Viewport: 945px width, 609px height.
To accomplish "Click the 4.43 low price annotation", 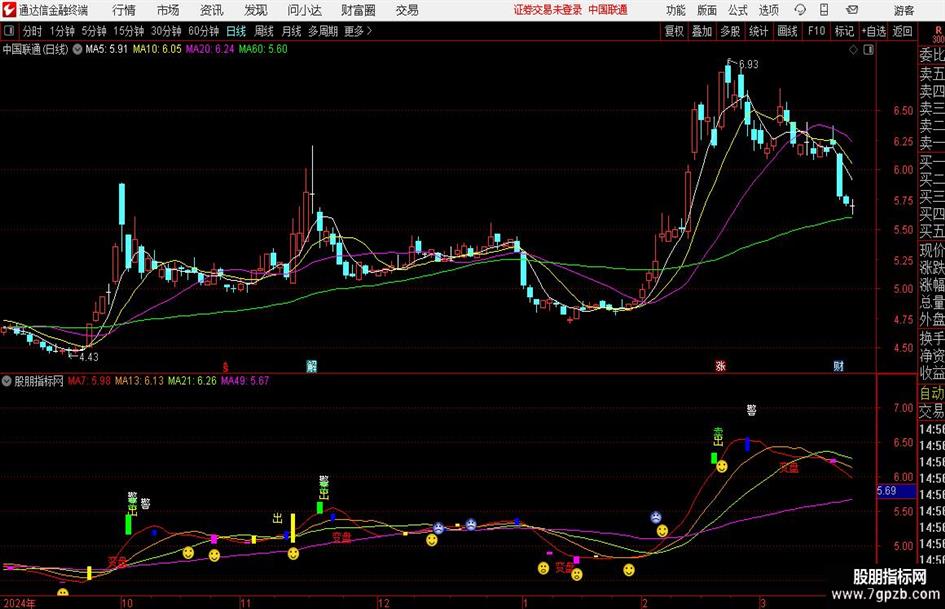I will [89, 358].
